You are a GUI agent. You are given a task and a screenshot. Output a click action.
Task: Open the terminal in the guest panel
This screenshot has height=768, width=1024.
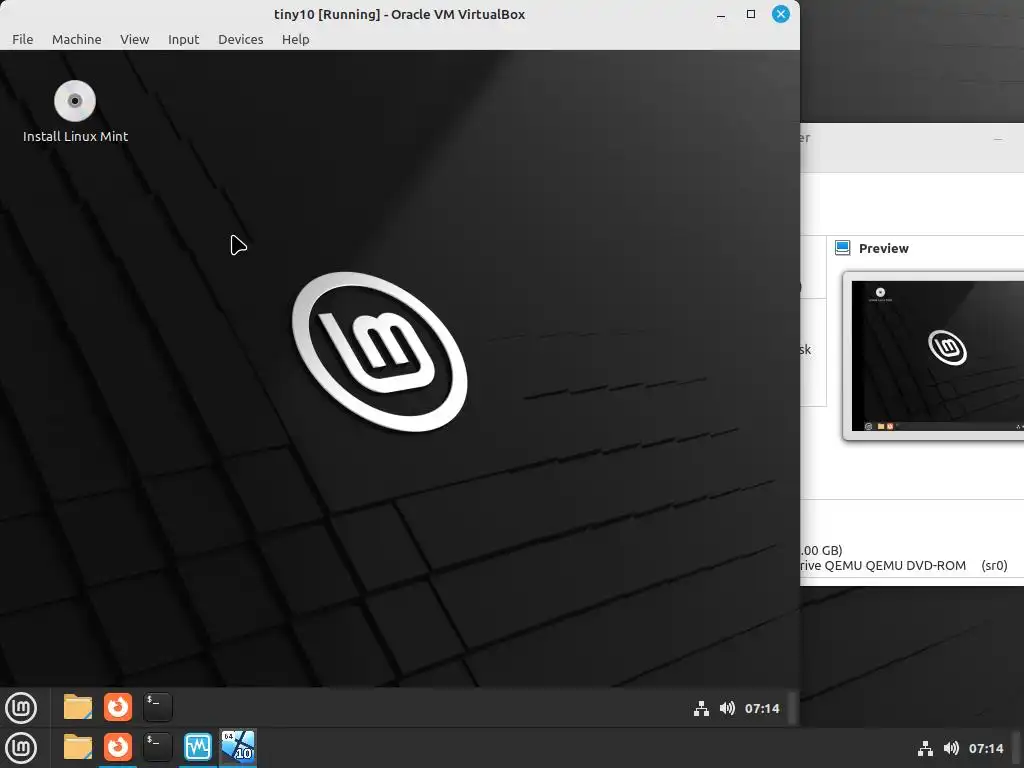[157, 707]
